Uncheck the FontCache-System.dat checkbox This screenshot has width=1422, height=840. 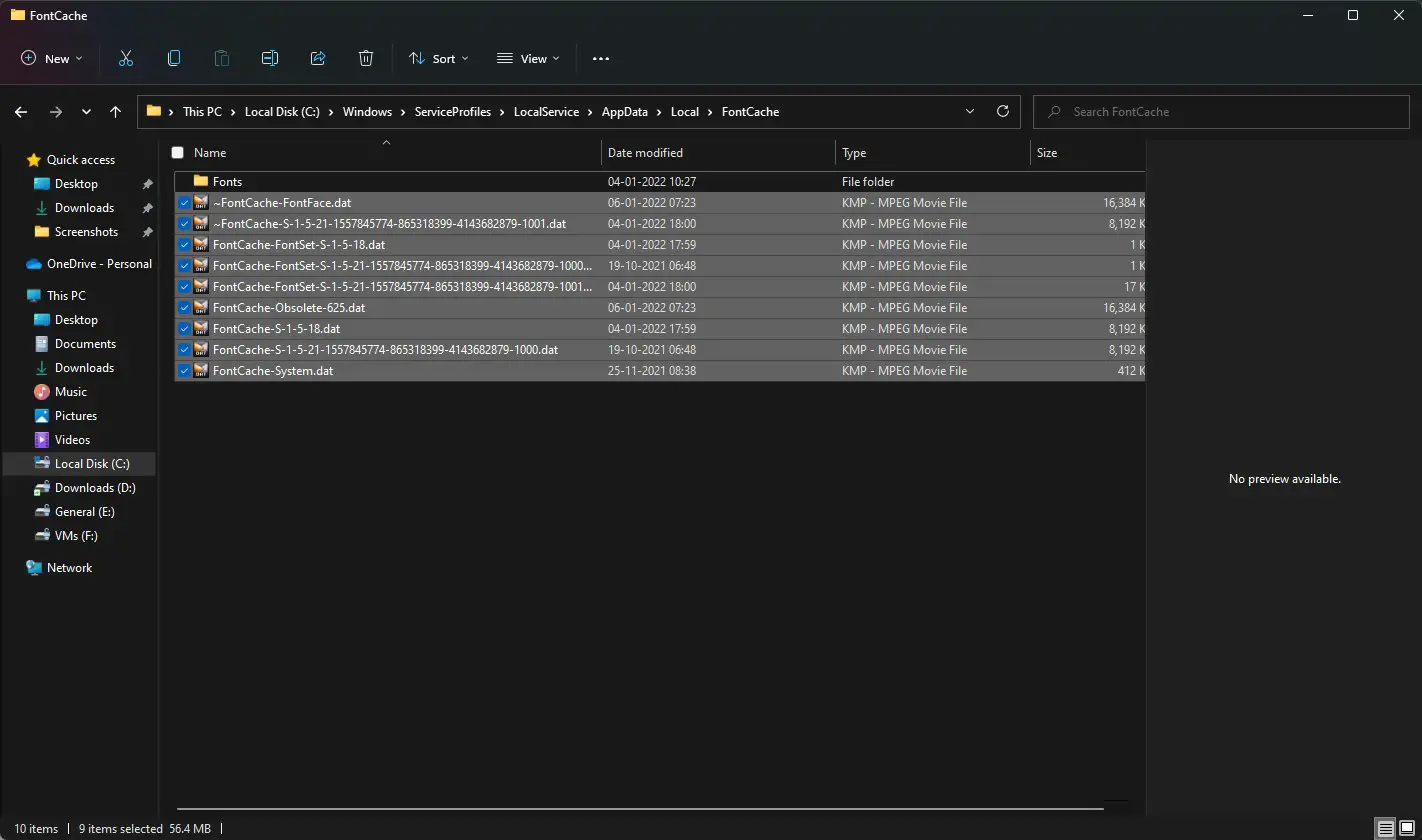tap(184, 371)
